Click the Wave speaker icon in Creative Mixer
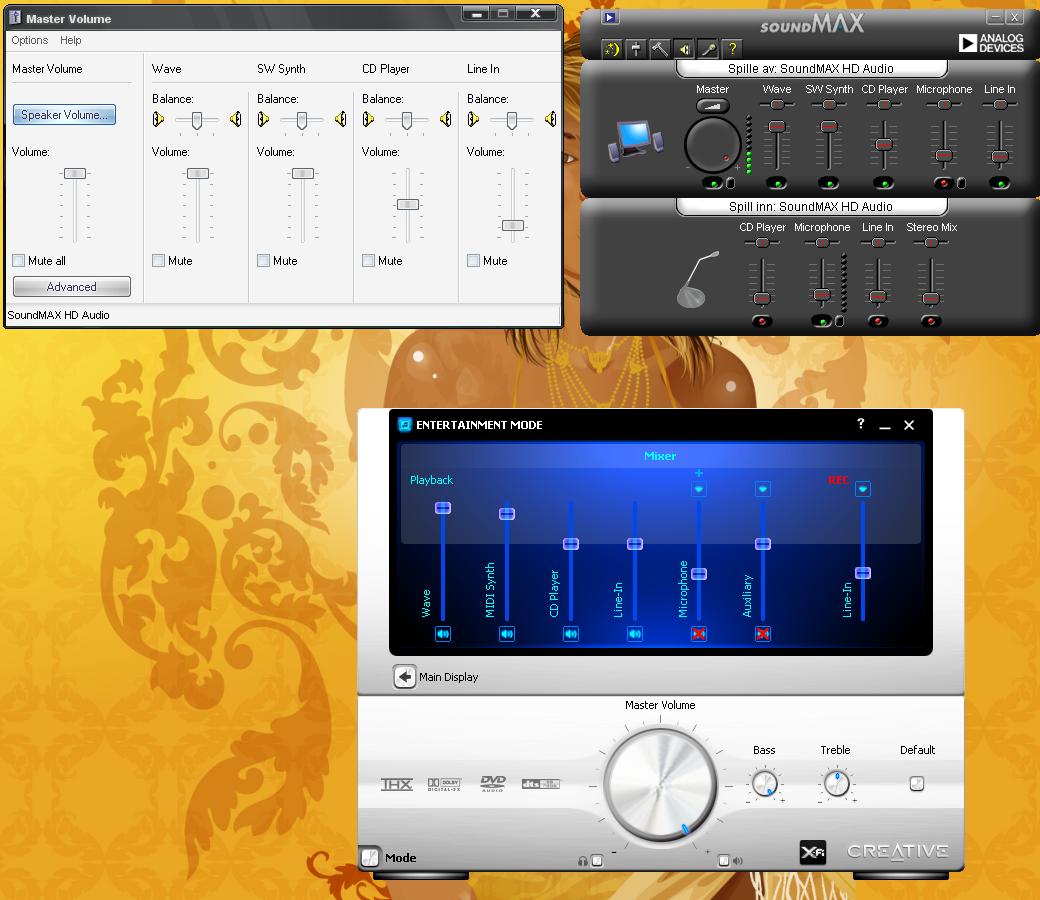 pos(442,634)
